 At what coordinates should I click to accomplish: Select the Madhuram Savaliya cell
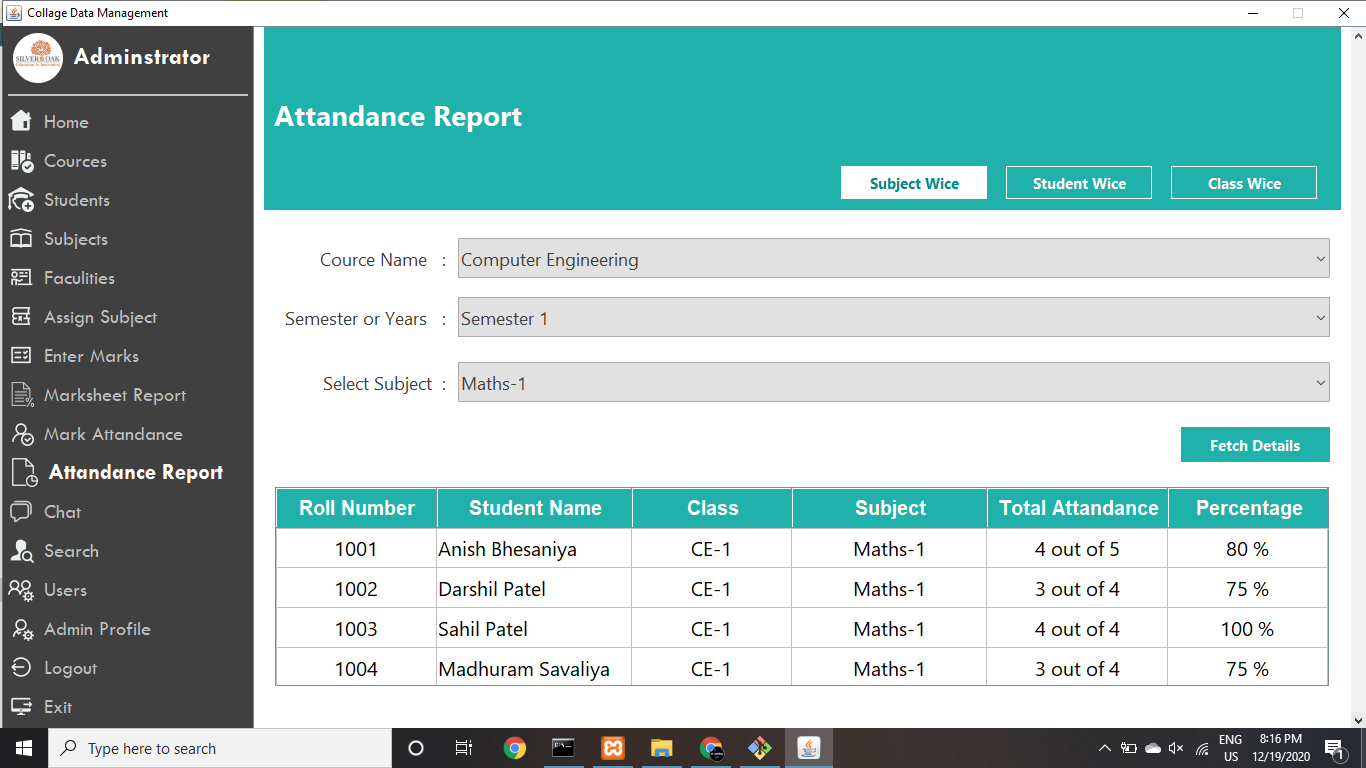(534, 669)
